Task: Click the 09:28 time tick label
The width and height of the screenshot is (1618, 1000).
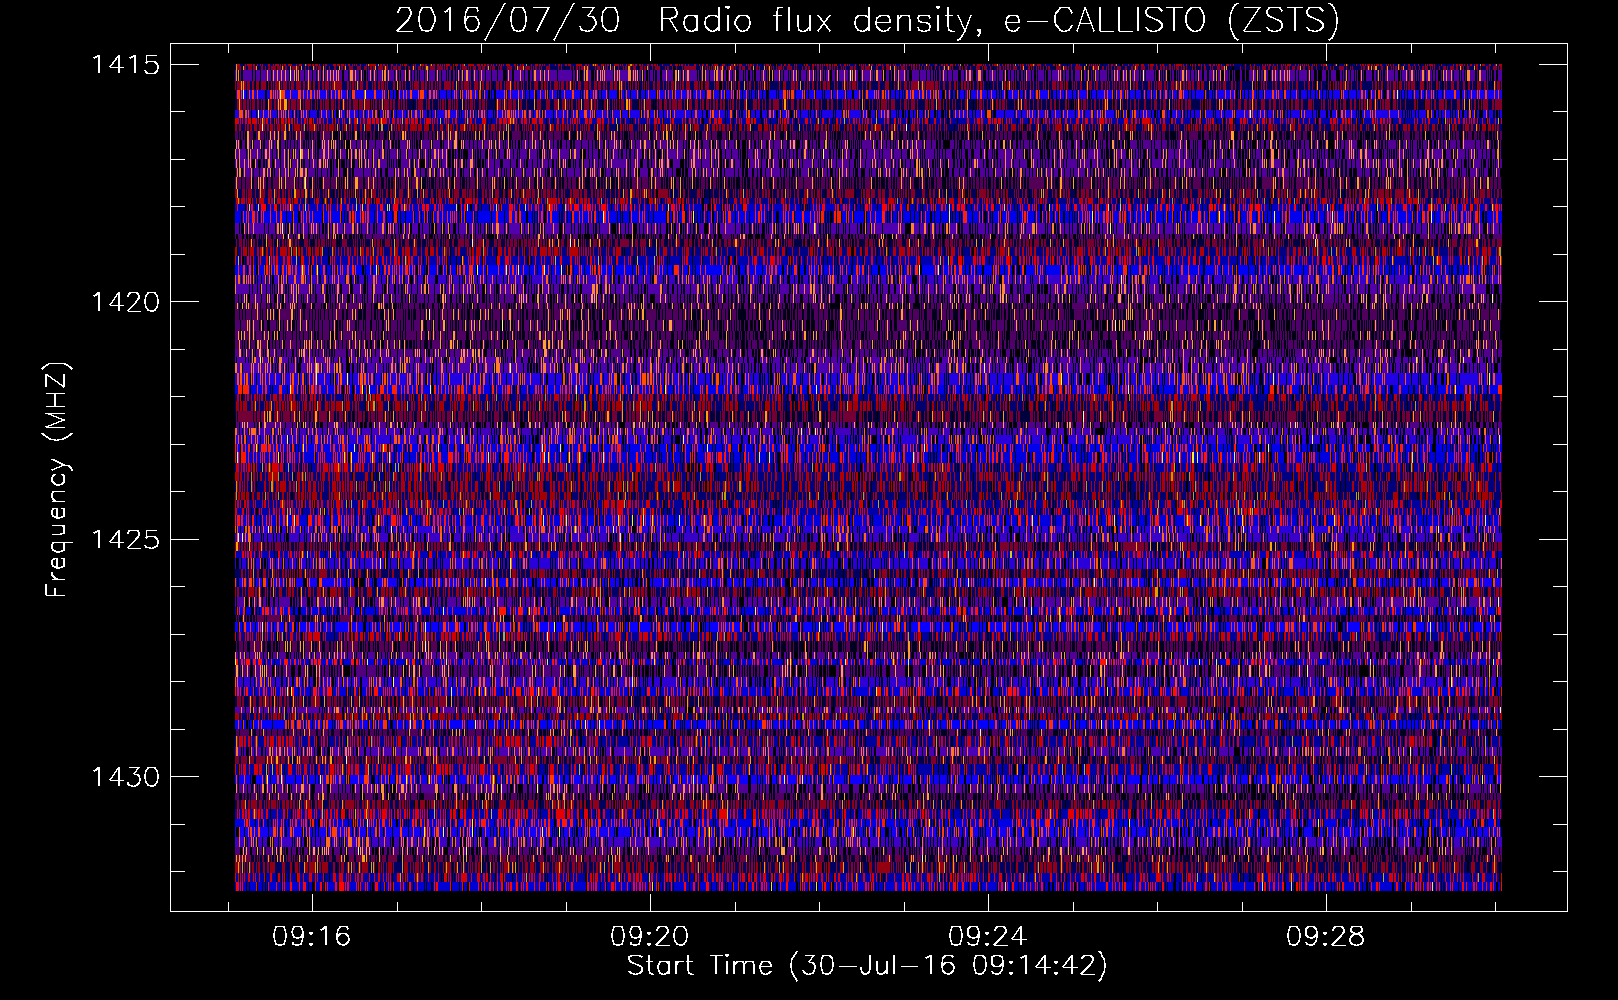Action: [x=1326, y=937]
